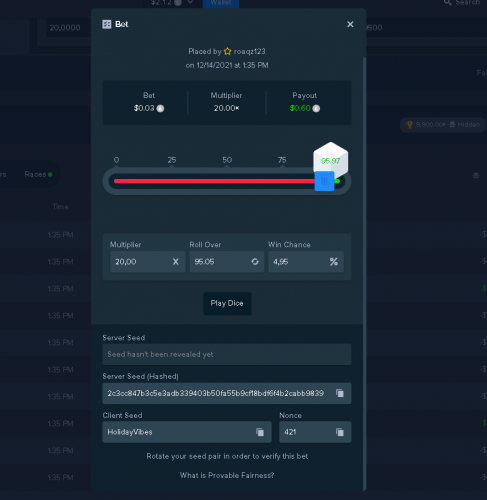Open roaqz123 user profile
Image resolution: width=487 pixels, height=500 pixels.
(249, 51)
